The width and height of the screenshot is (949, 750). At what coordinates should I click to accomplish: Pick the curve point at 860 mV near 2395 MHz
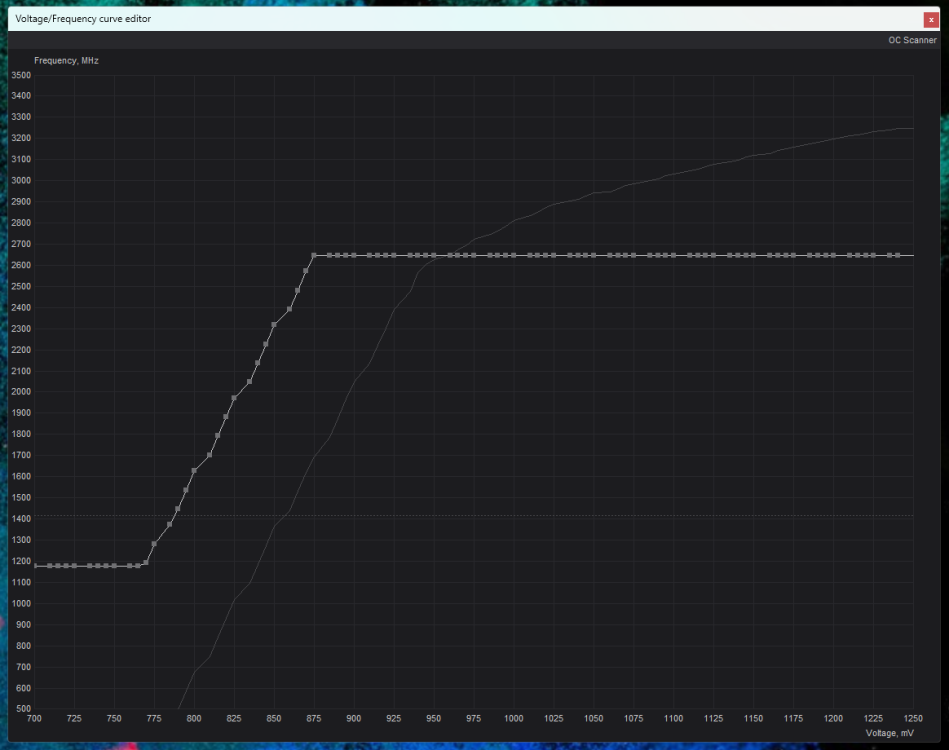tap(289, 309)
